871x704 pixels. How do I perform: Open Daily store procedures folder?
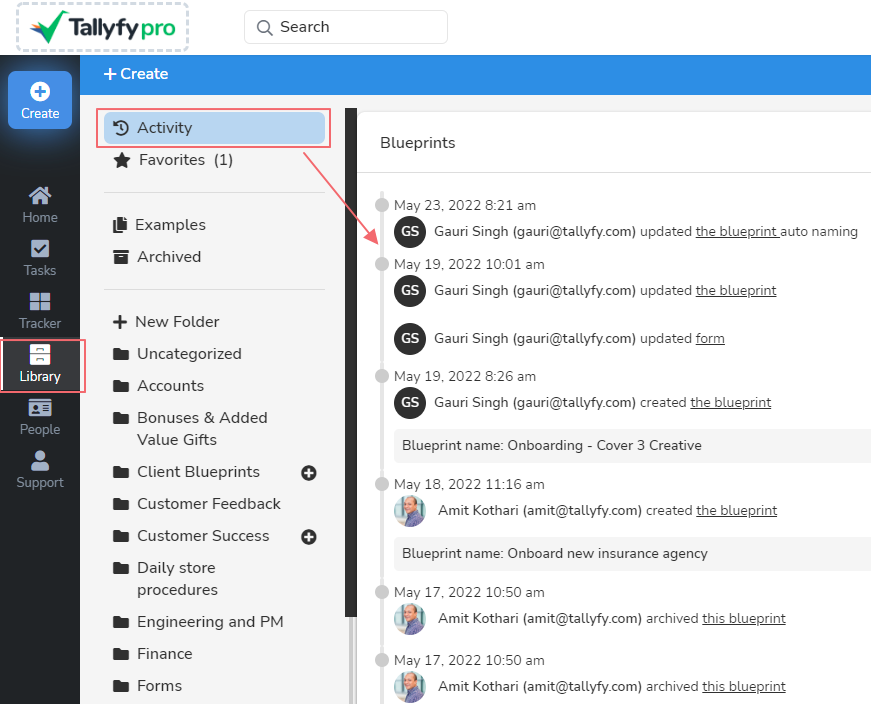pos(177,578)
